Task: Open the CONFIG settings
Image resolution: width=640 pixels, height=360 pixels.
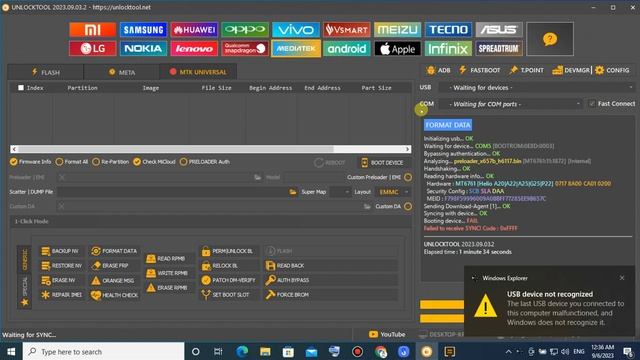Action: coord(612,70)
